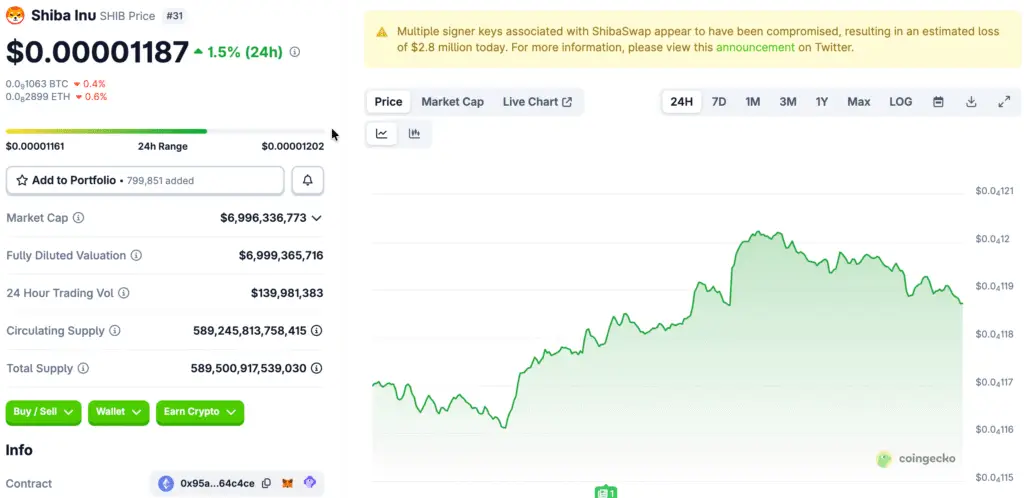Click the $139,981,383 trading volume value
This screenshot has width=1024, height=498.
[287, 294]
